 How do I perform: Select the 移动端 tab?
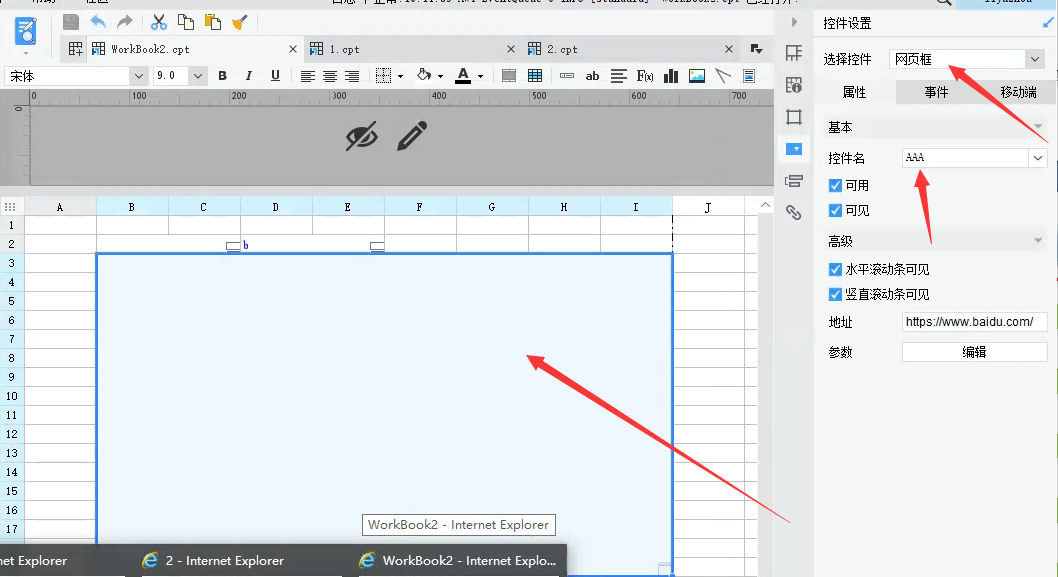[1018, 92]
